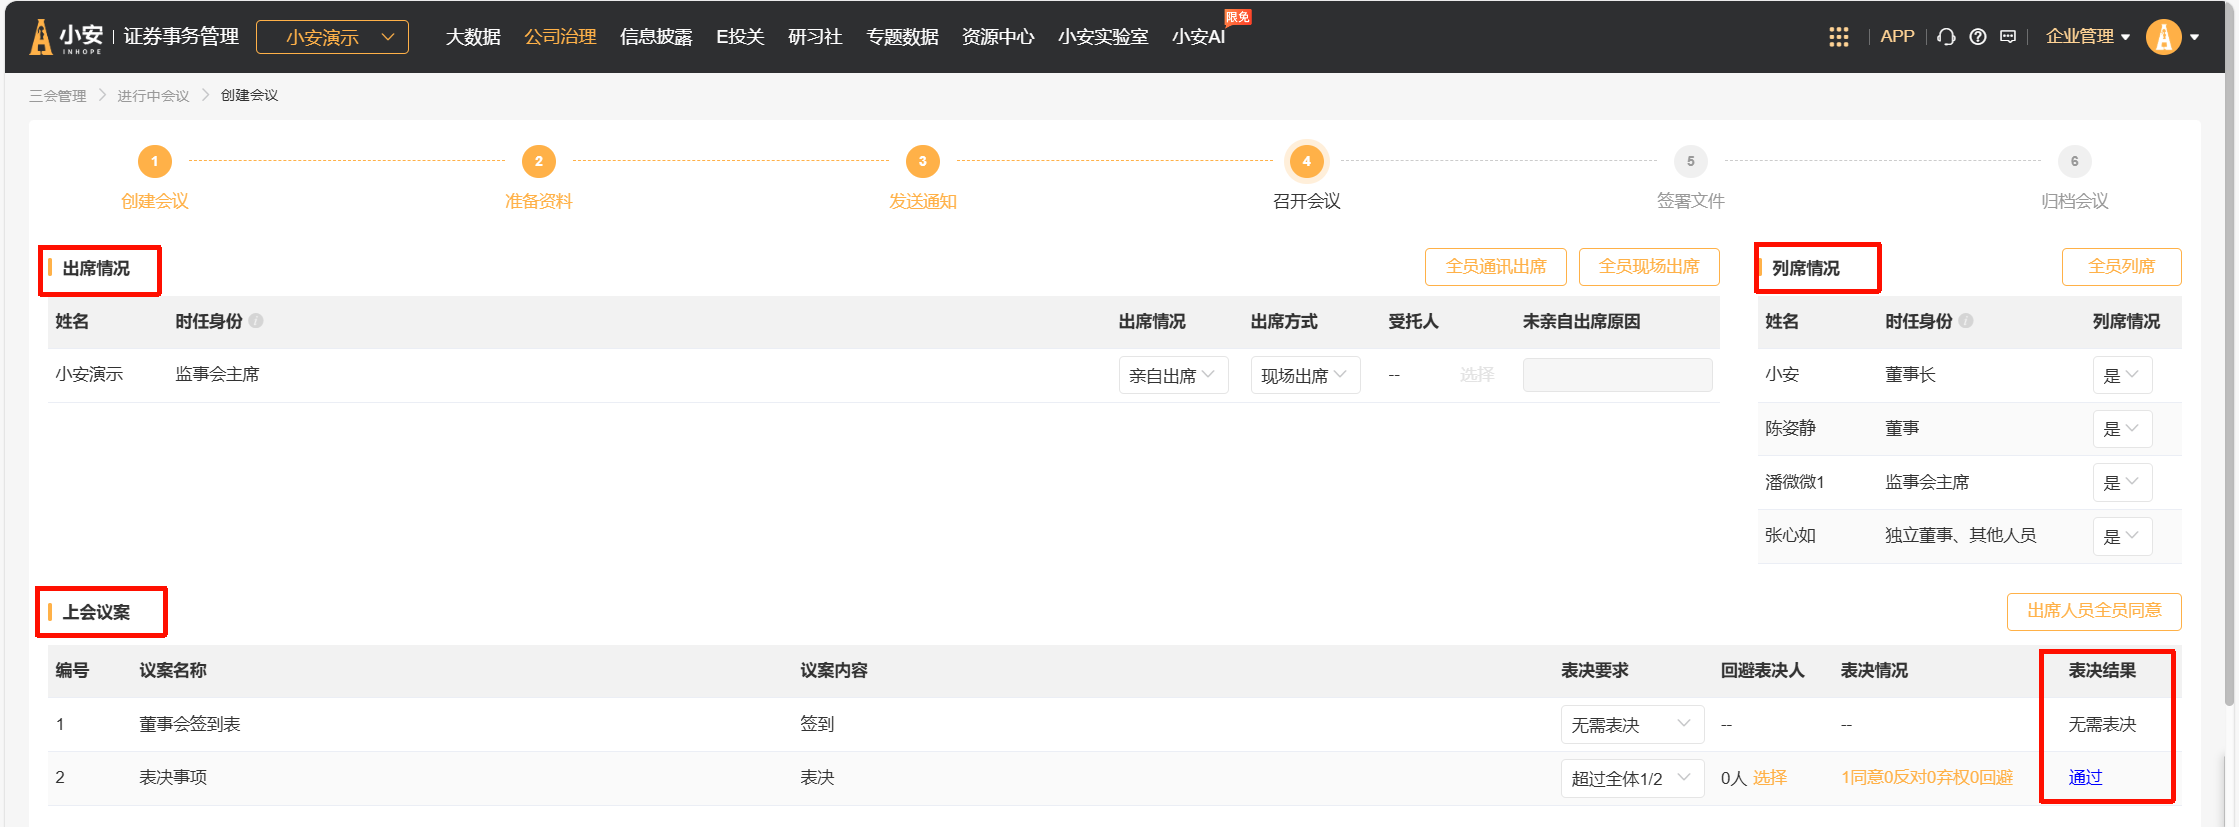The width and height of the screenshot is (2239, 827).
Task: Click the 小安 INHOPE logo
Action: pyautogui.click(x=68, y=37)
